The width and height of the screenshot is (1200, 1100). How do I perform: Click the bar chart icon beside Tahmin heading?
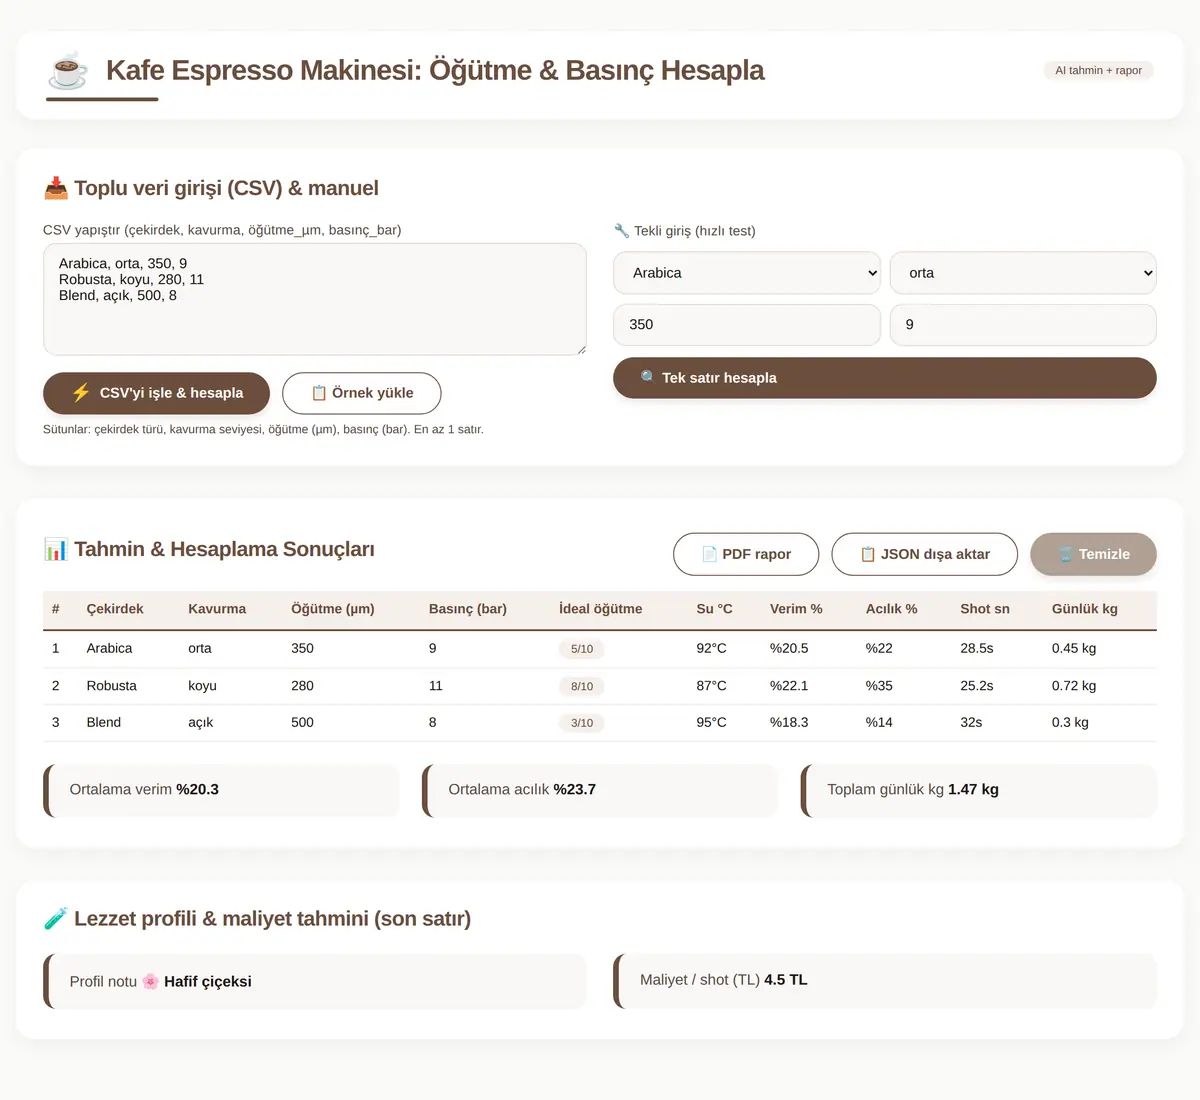pyautogui.click(x=56, y=549)
